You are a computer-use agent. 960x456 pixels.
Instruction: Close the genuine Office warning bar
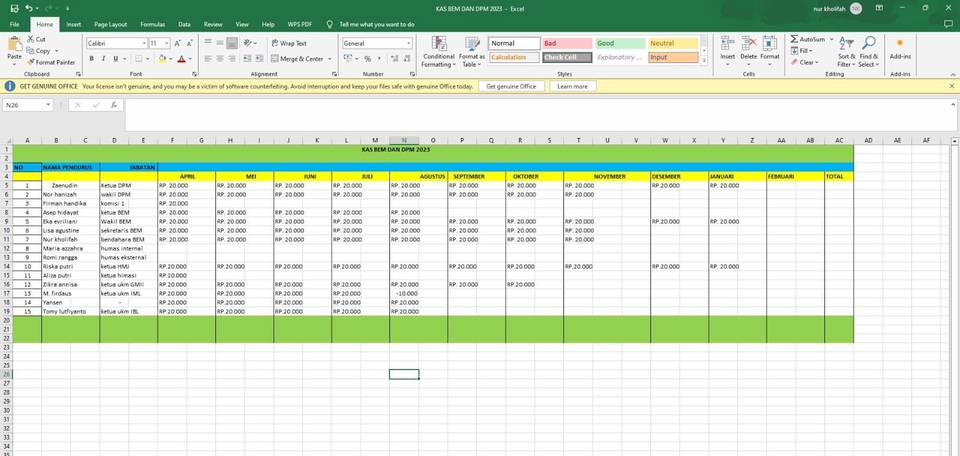coord(952,86)
